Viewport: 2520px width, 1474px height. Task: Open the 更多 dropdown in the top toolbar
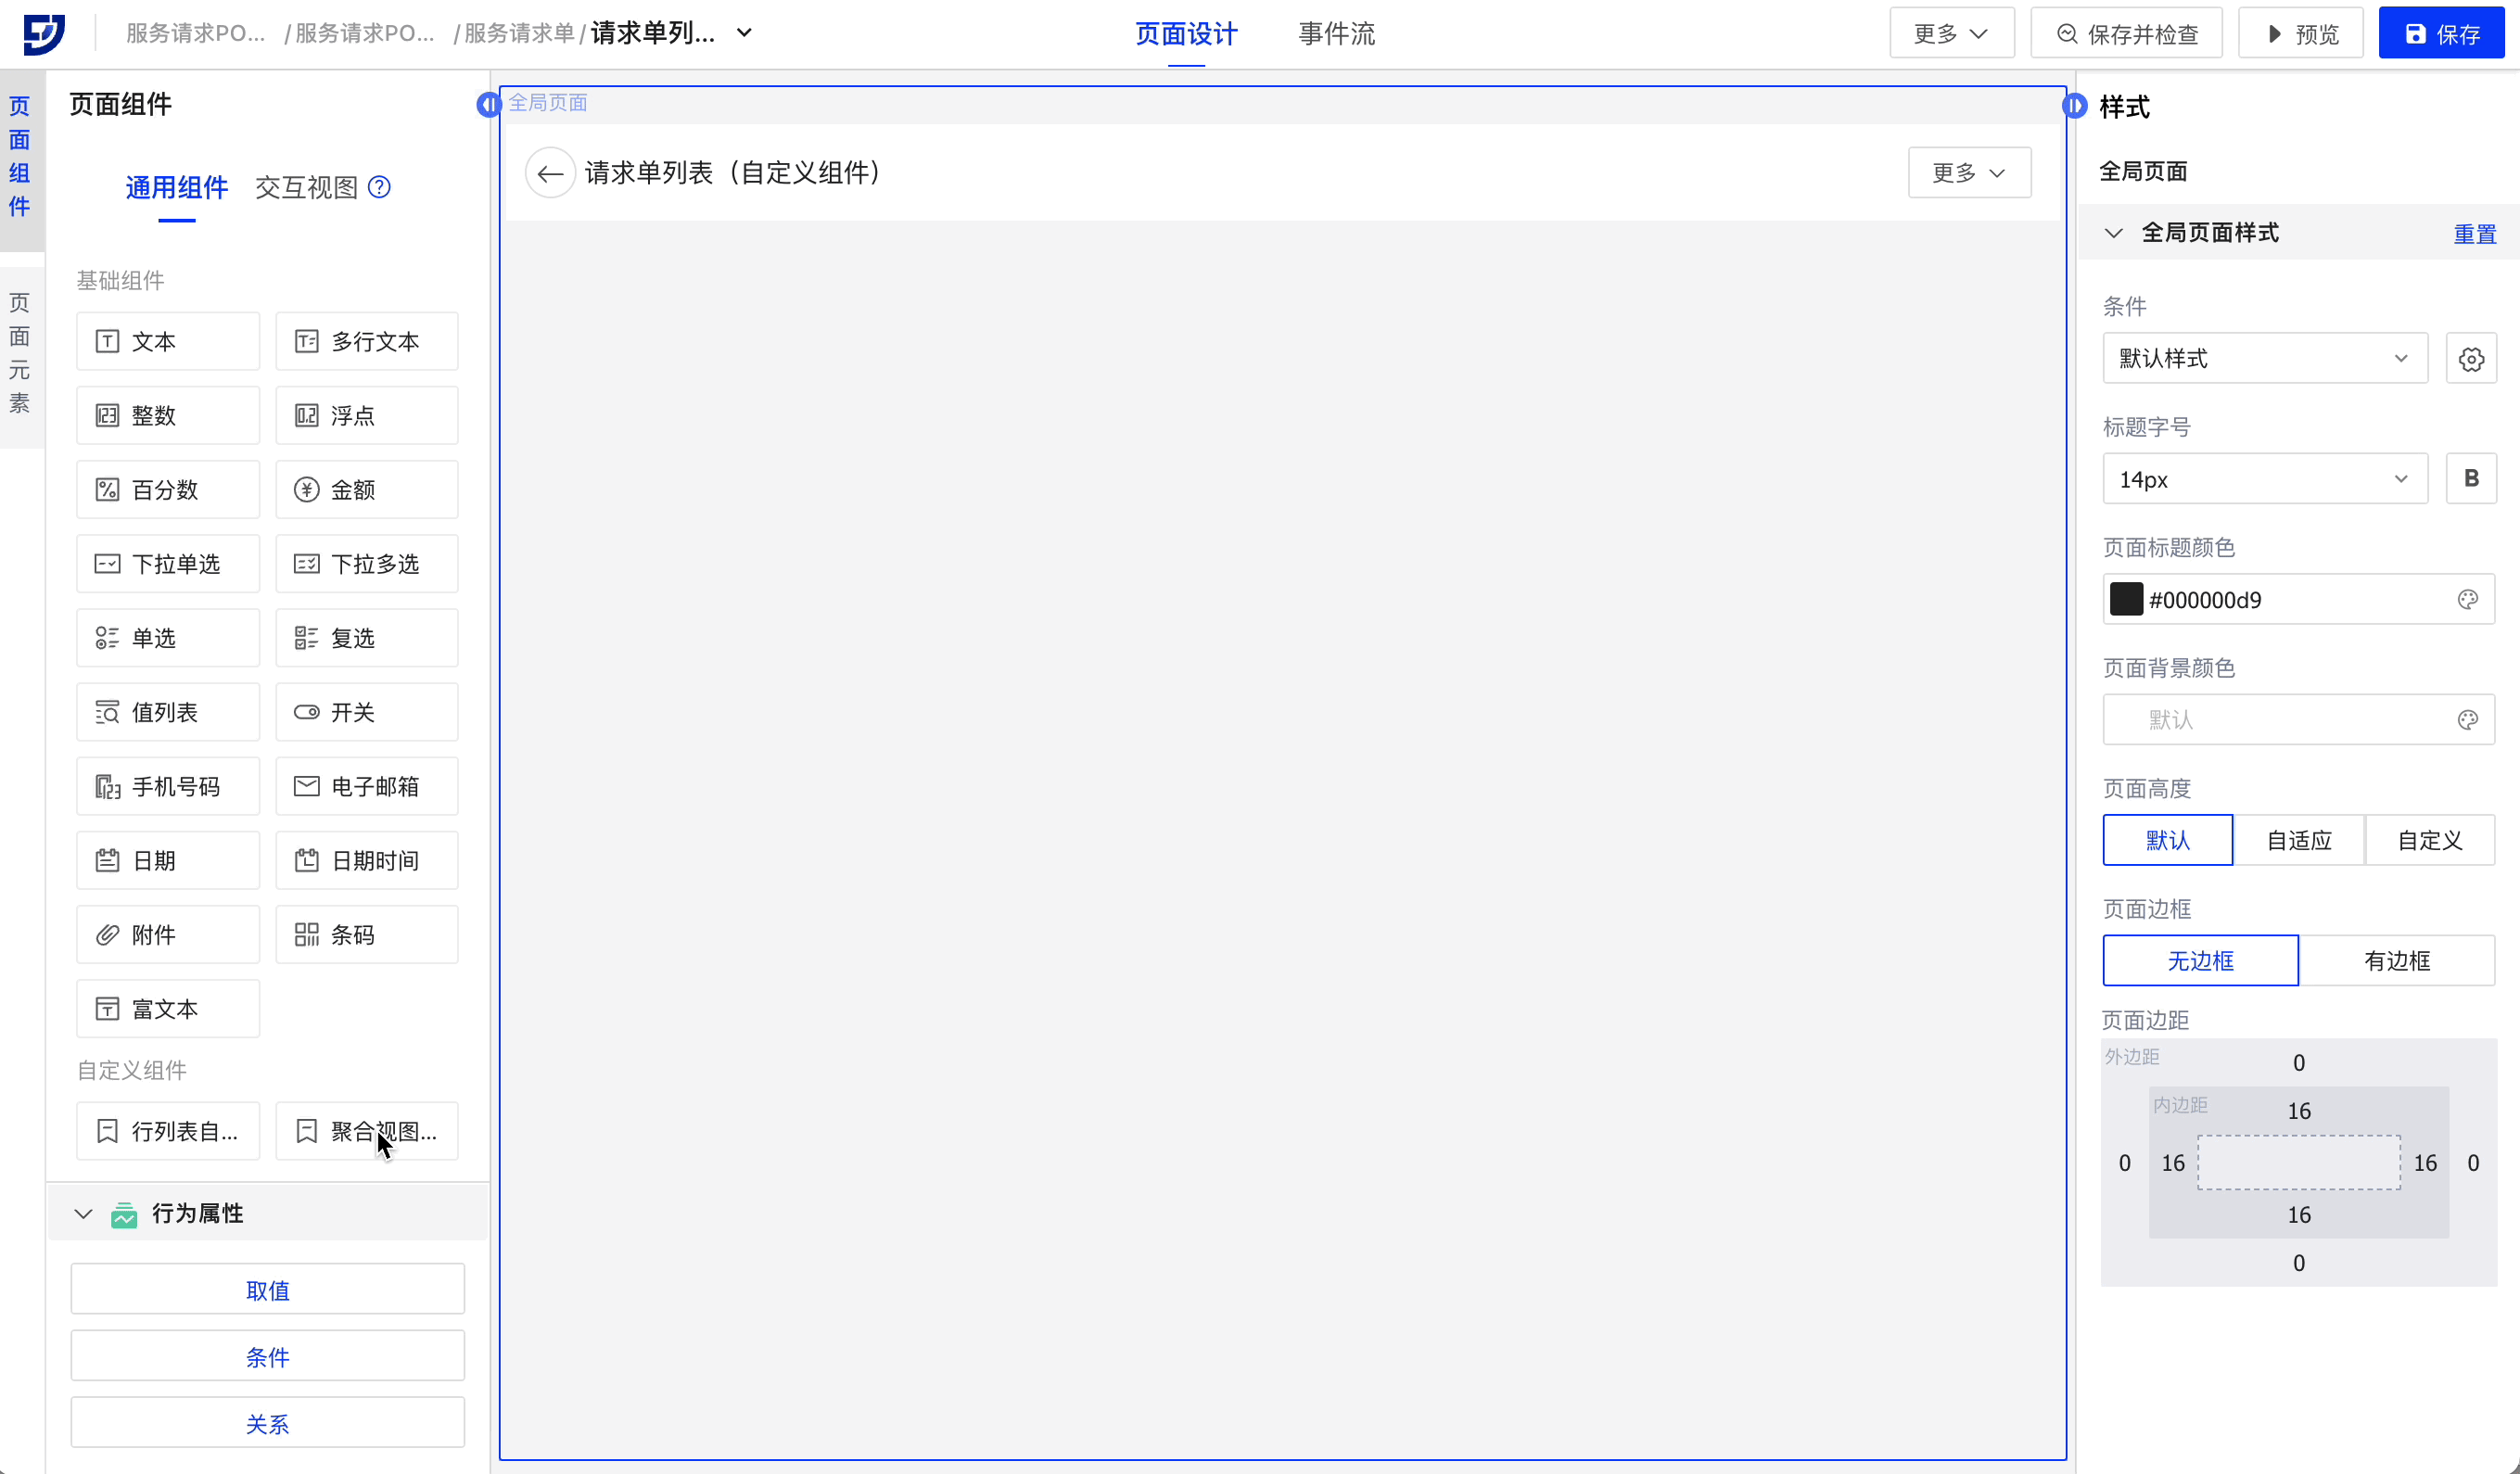[x=1950, y=33]
